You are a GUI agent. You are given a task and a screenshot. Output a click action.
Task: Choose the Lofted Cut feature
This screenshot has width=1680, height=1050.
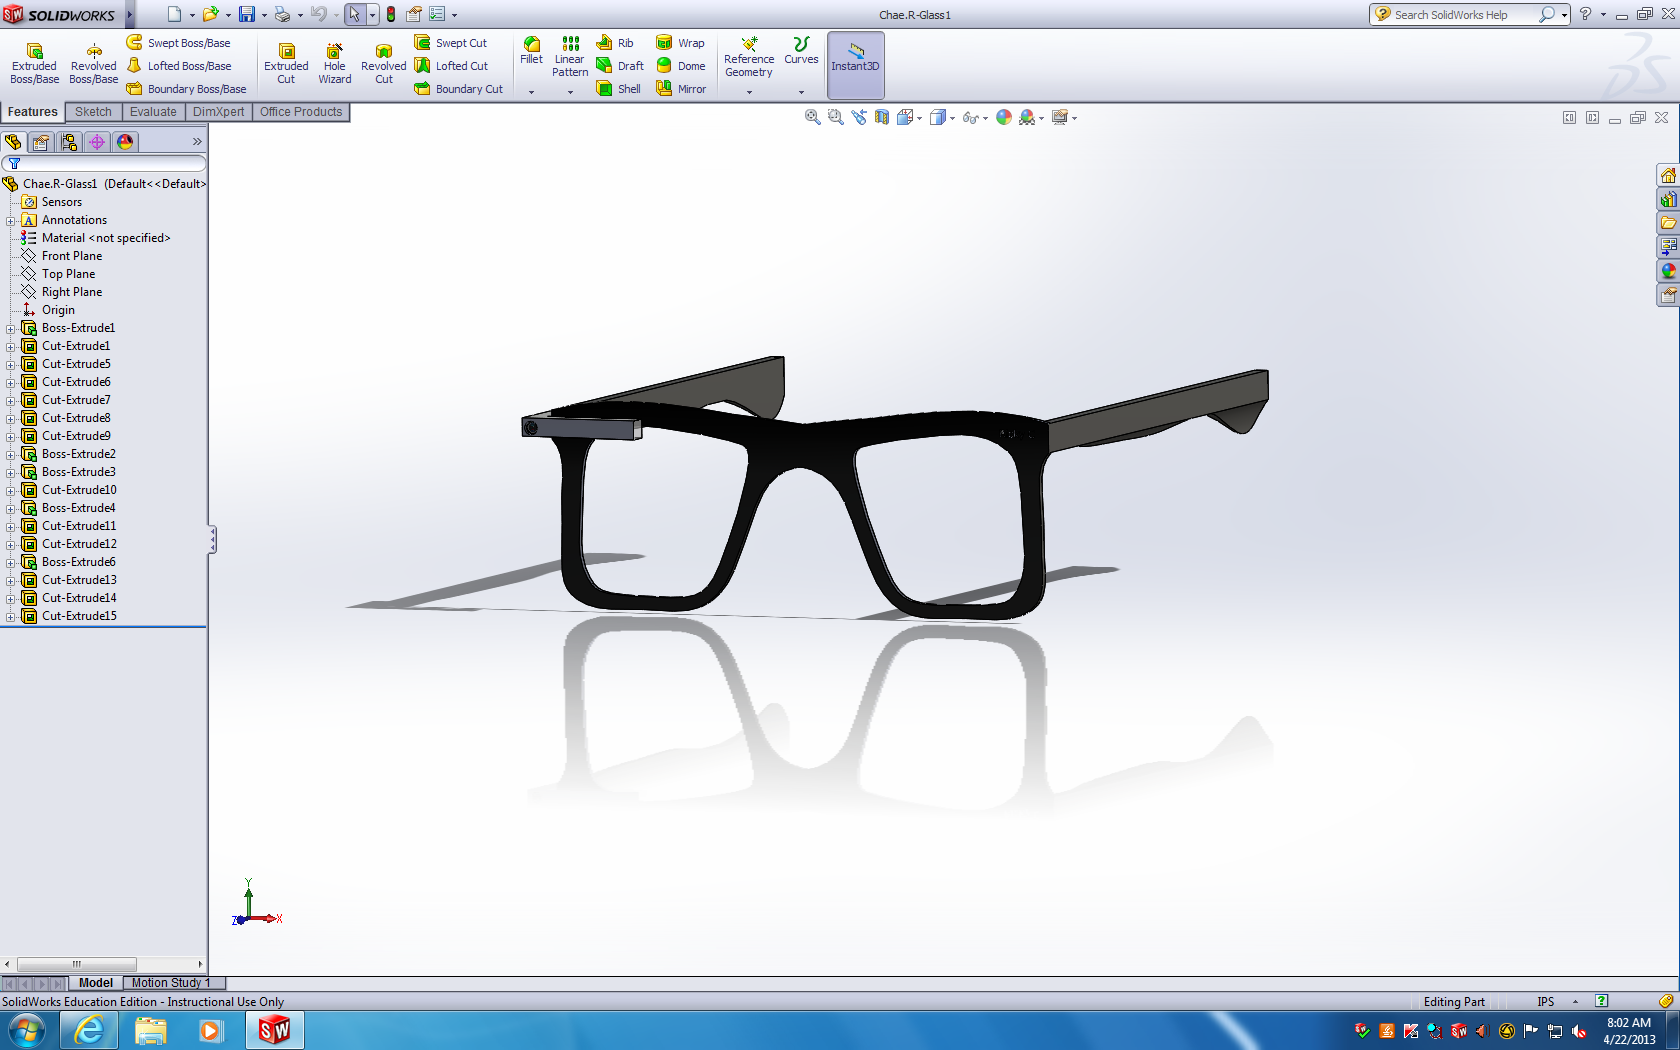[451, 66]
